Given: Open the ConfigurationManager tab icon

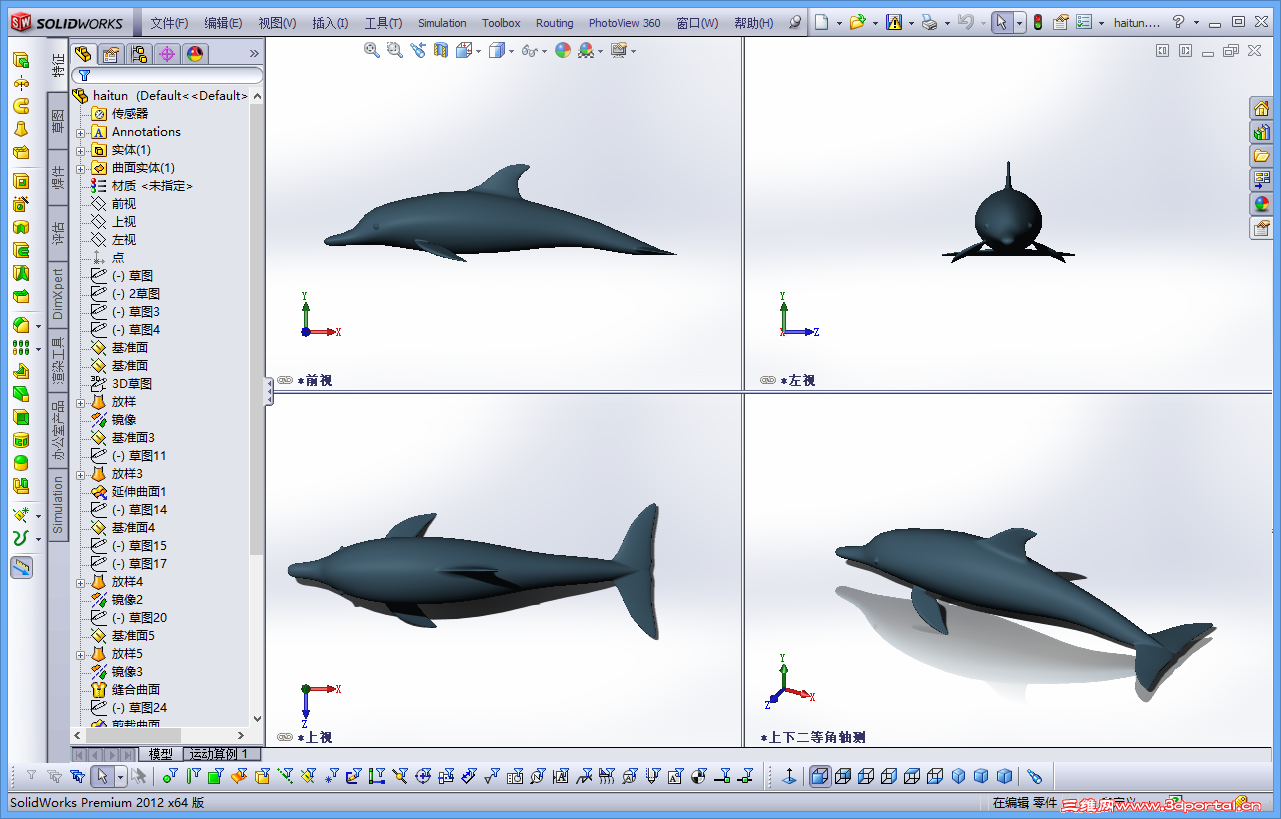Looking at the screenshot, I should [139, 54].
